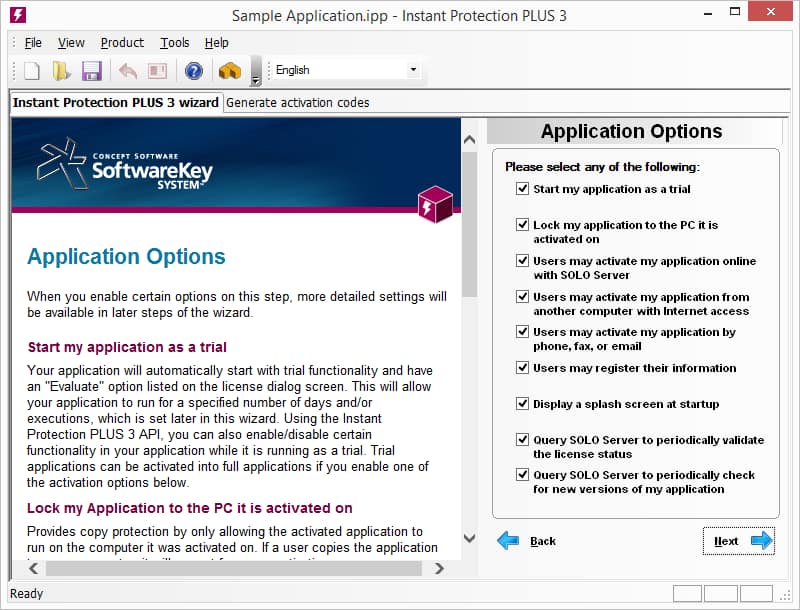This screenshot has width=800, height=610.
Task: Uncheck Lock my application to the PC
Action: coord(522,225)
